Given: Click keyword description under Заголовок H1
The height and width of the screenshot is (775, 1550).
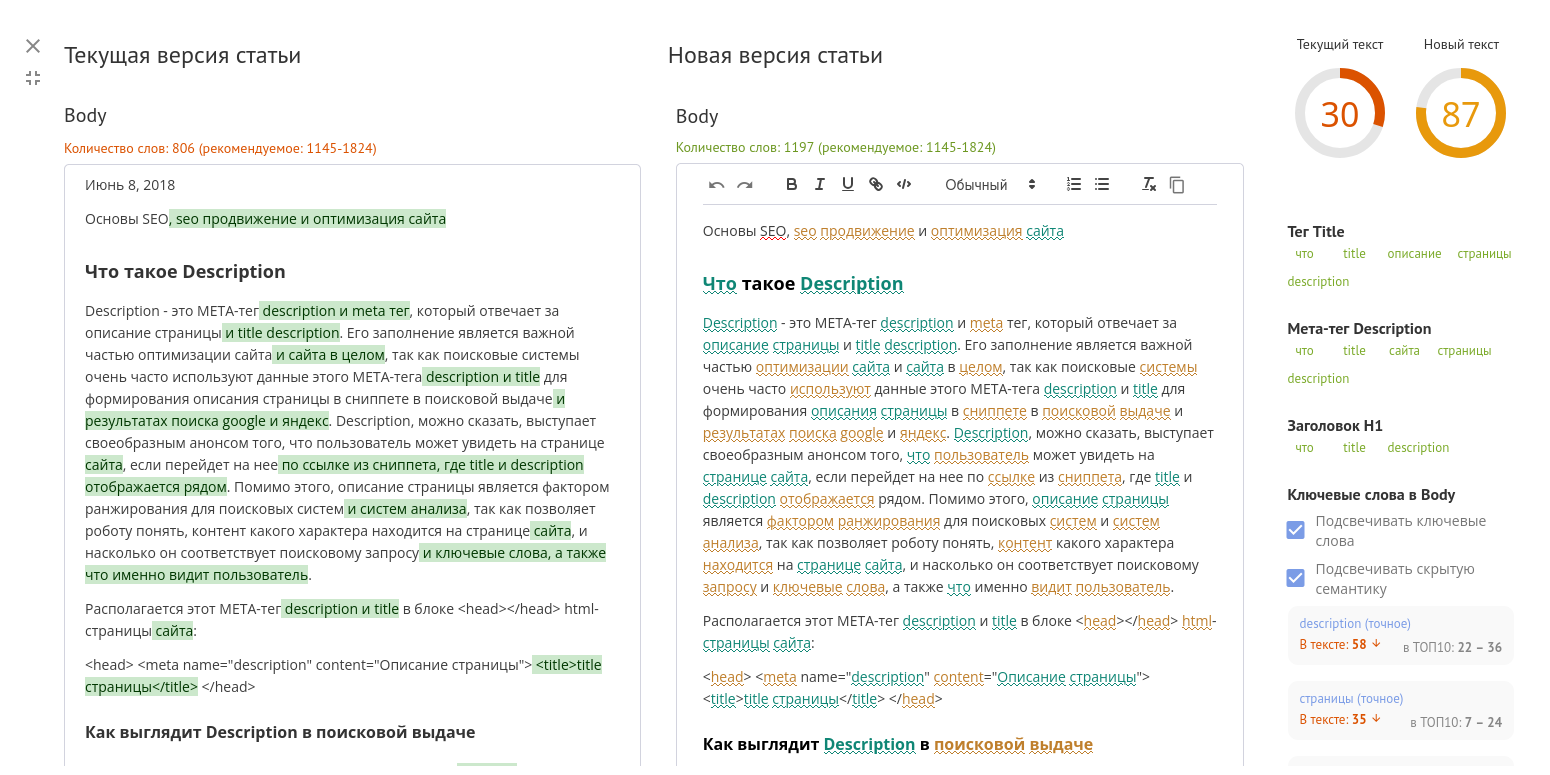Looking at the screenshot, I should pyautogui.click(x=1418, y=448).
